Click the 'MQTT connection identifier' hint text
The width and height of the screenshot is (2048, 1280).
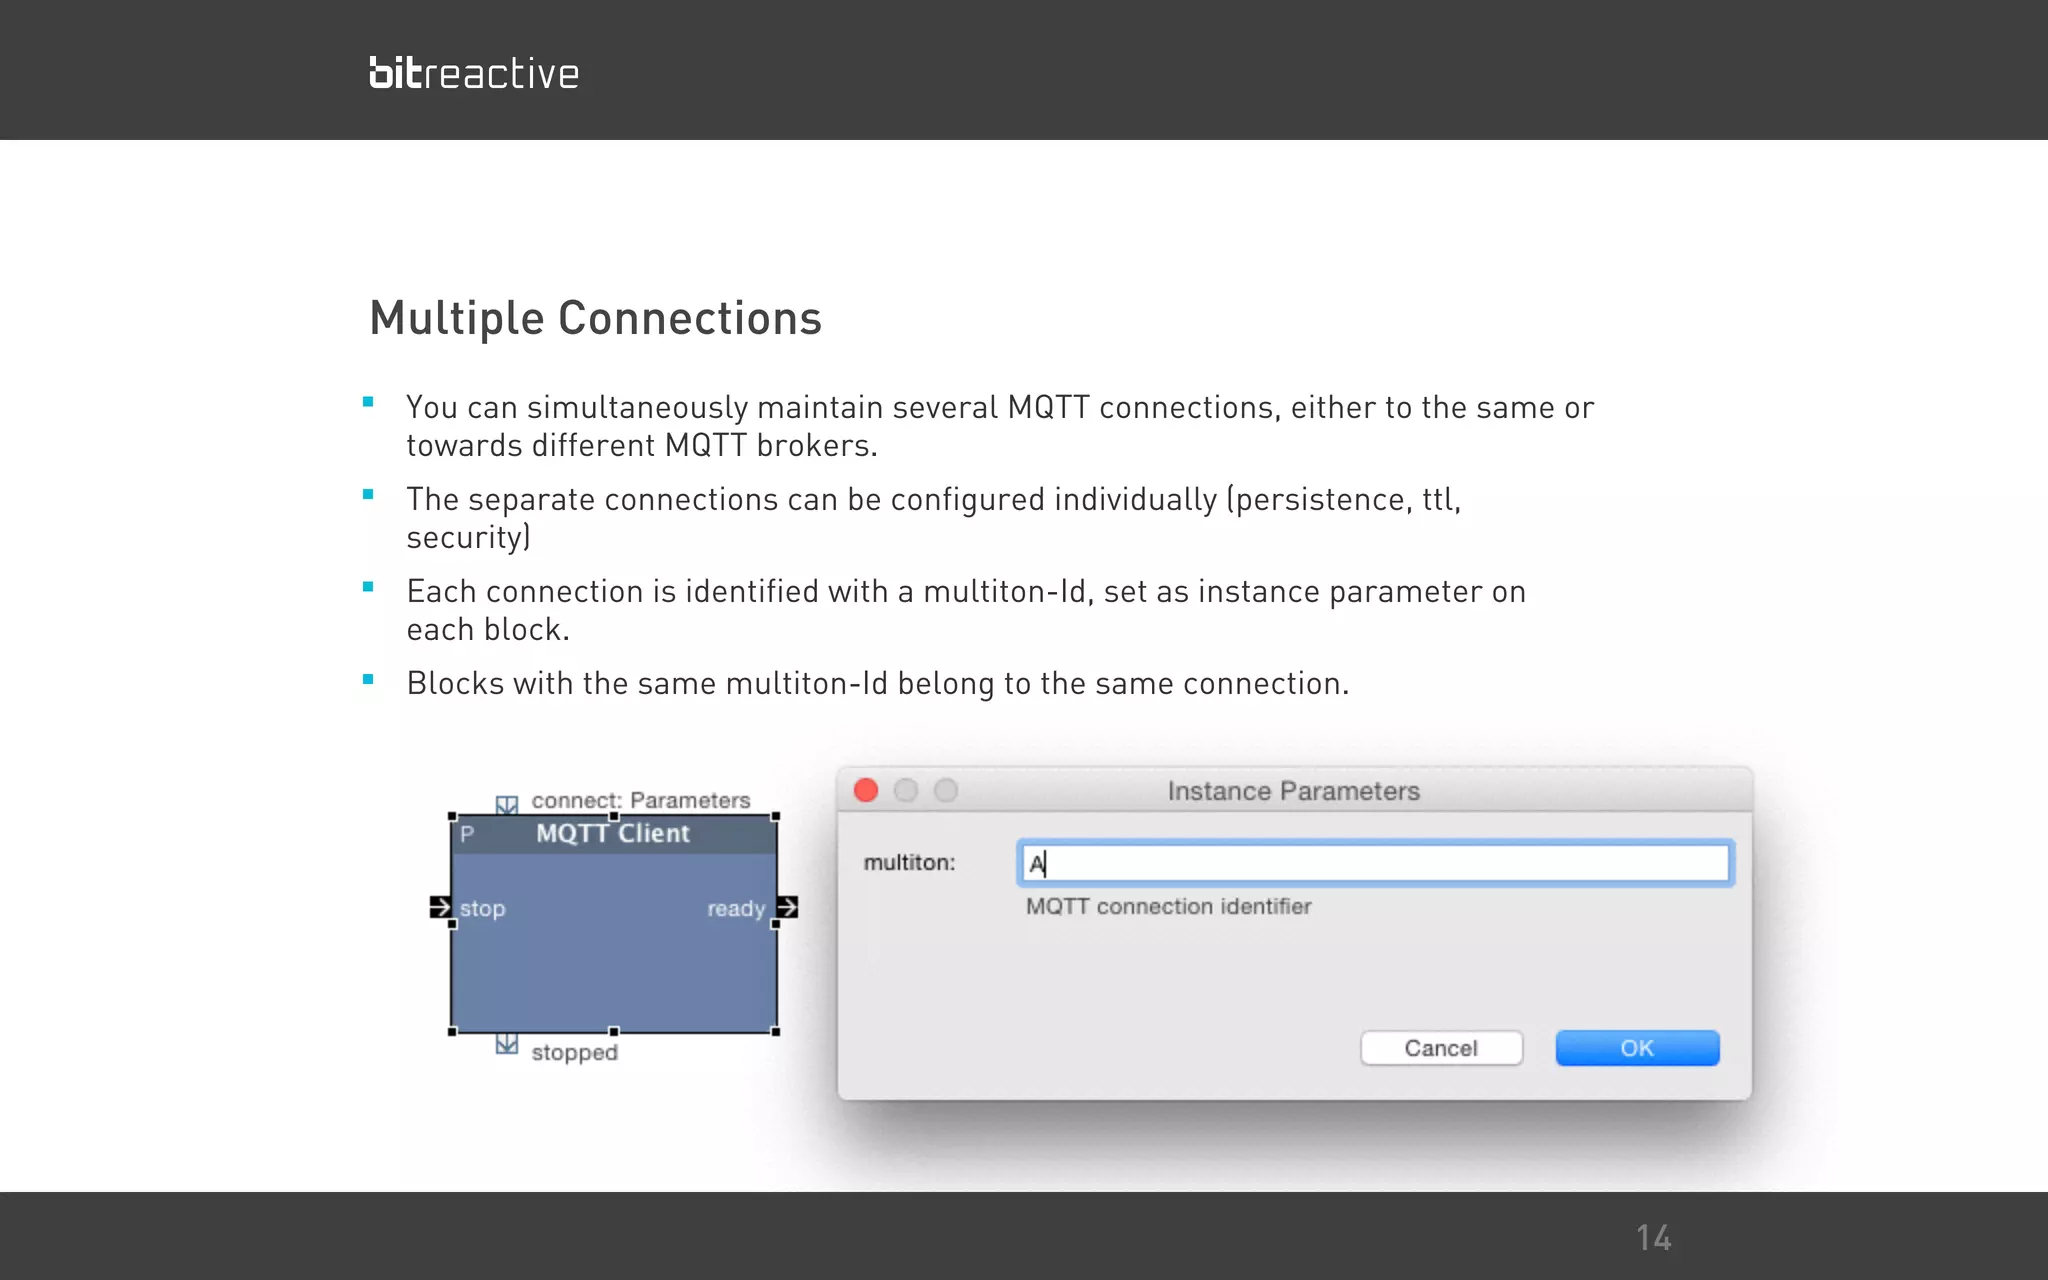click(1168, 906)
